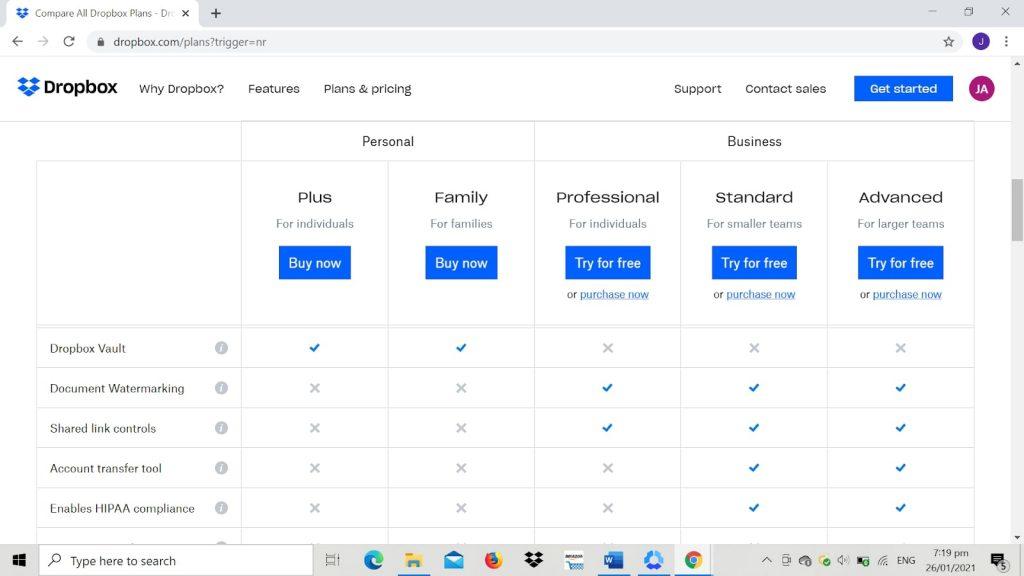Viewport: 1024px width, 576px height.
Task: Open the Plans & pricing menu
Action: click(x=368, y=89)
